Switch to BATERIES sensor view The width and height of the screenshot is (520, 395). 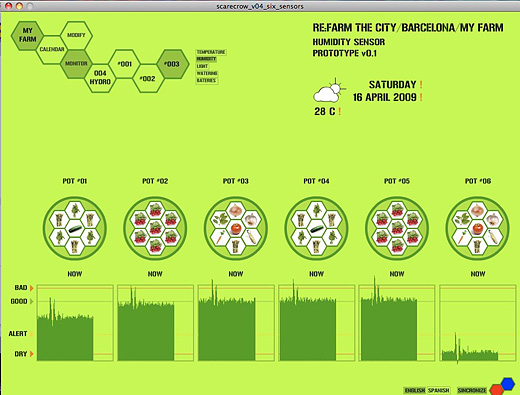click(207, 80)
